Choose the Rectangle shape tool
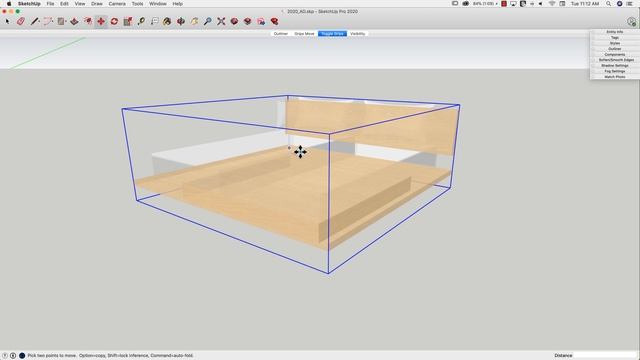640x360 pixels. tap(61, 21)
